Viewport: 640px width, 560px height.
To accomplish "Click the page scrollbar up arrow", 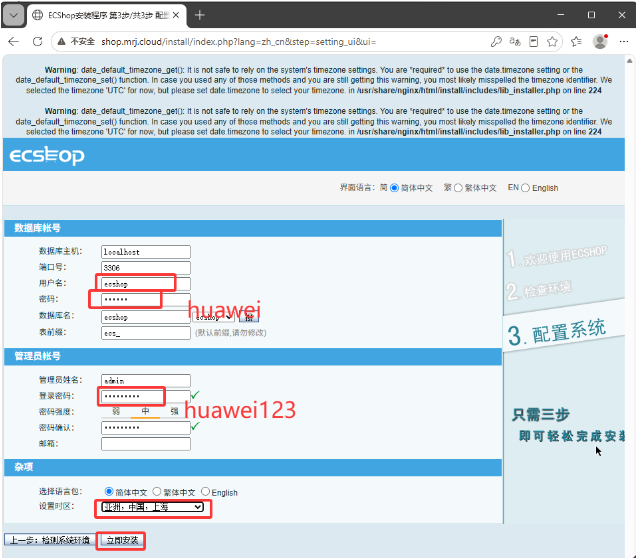I will [x=630, y=61].
